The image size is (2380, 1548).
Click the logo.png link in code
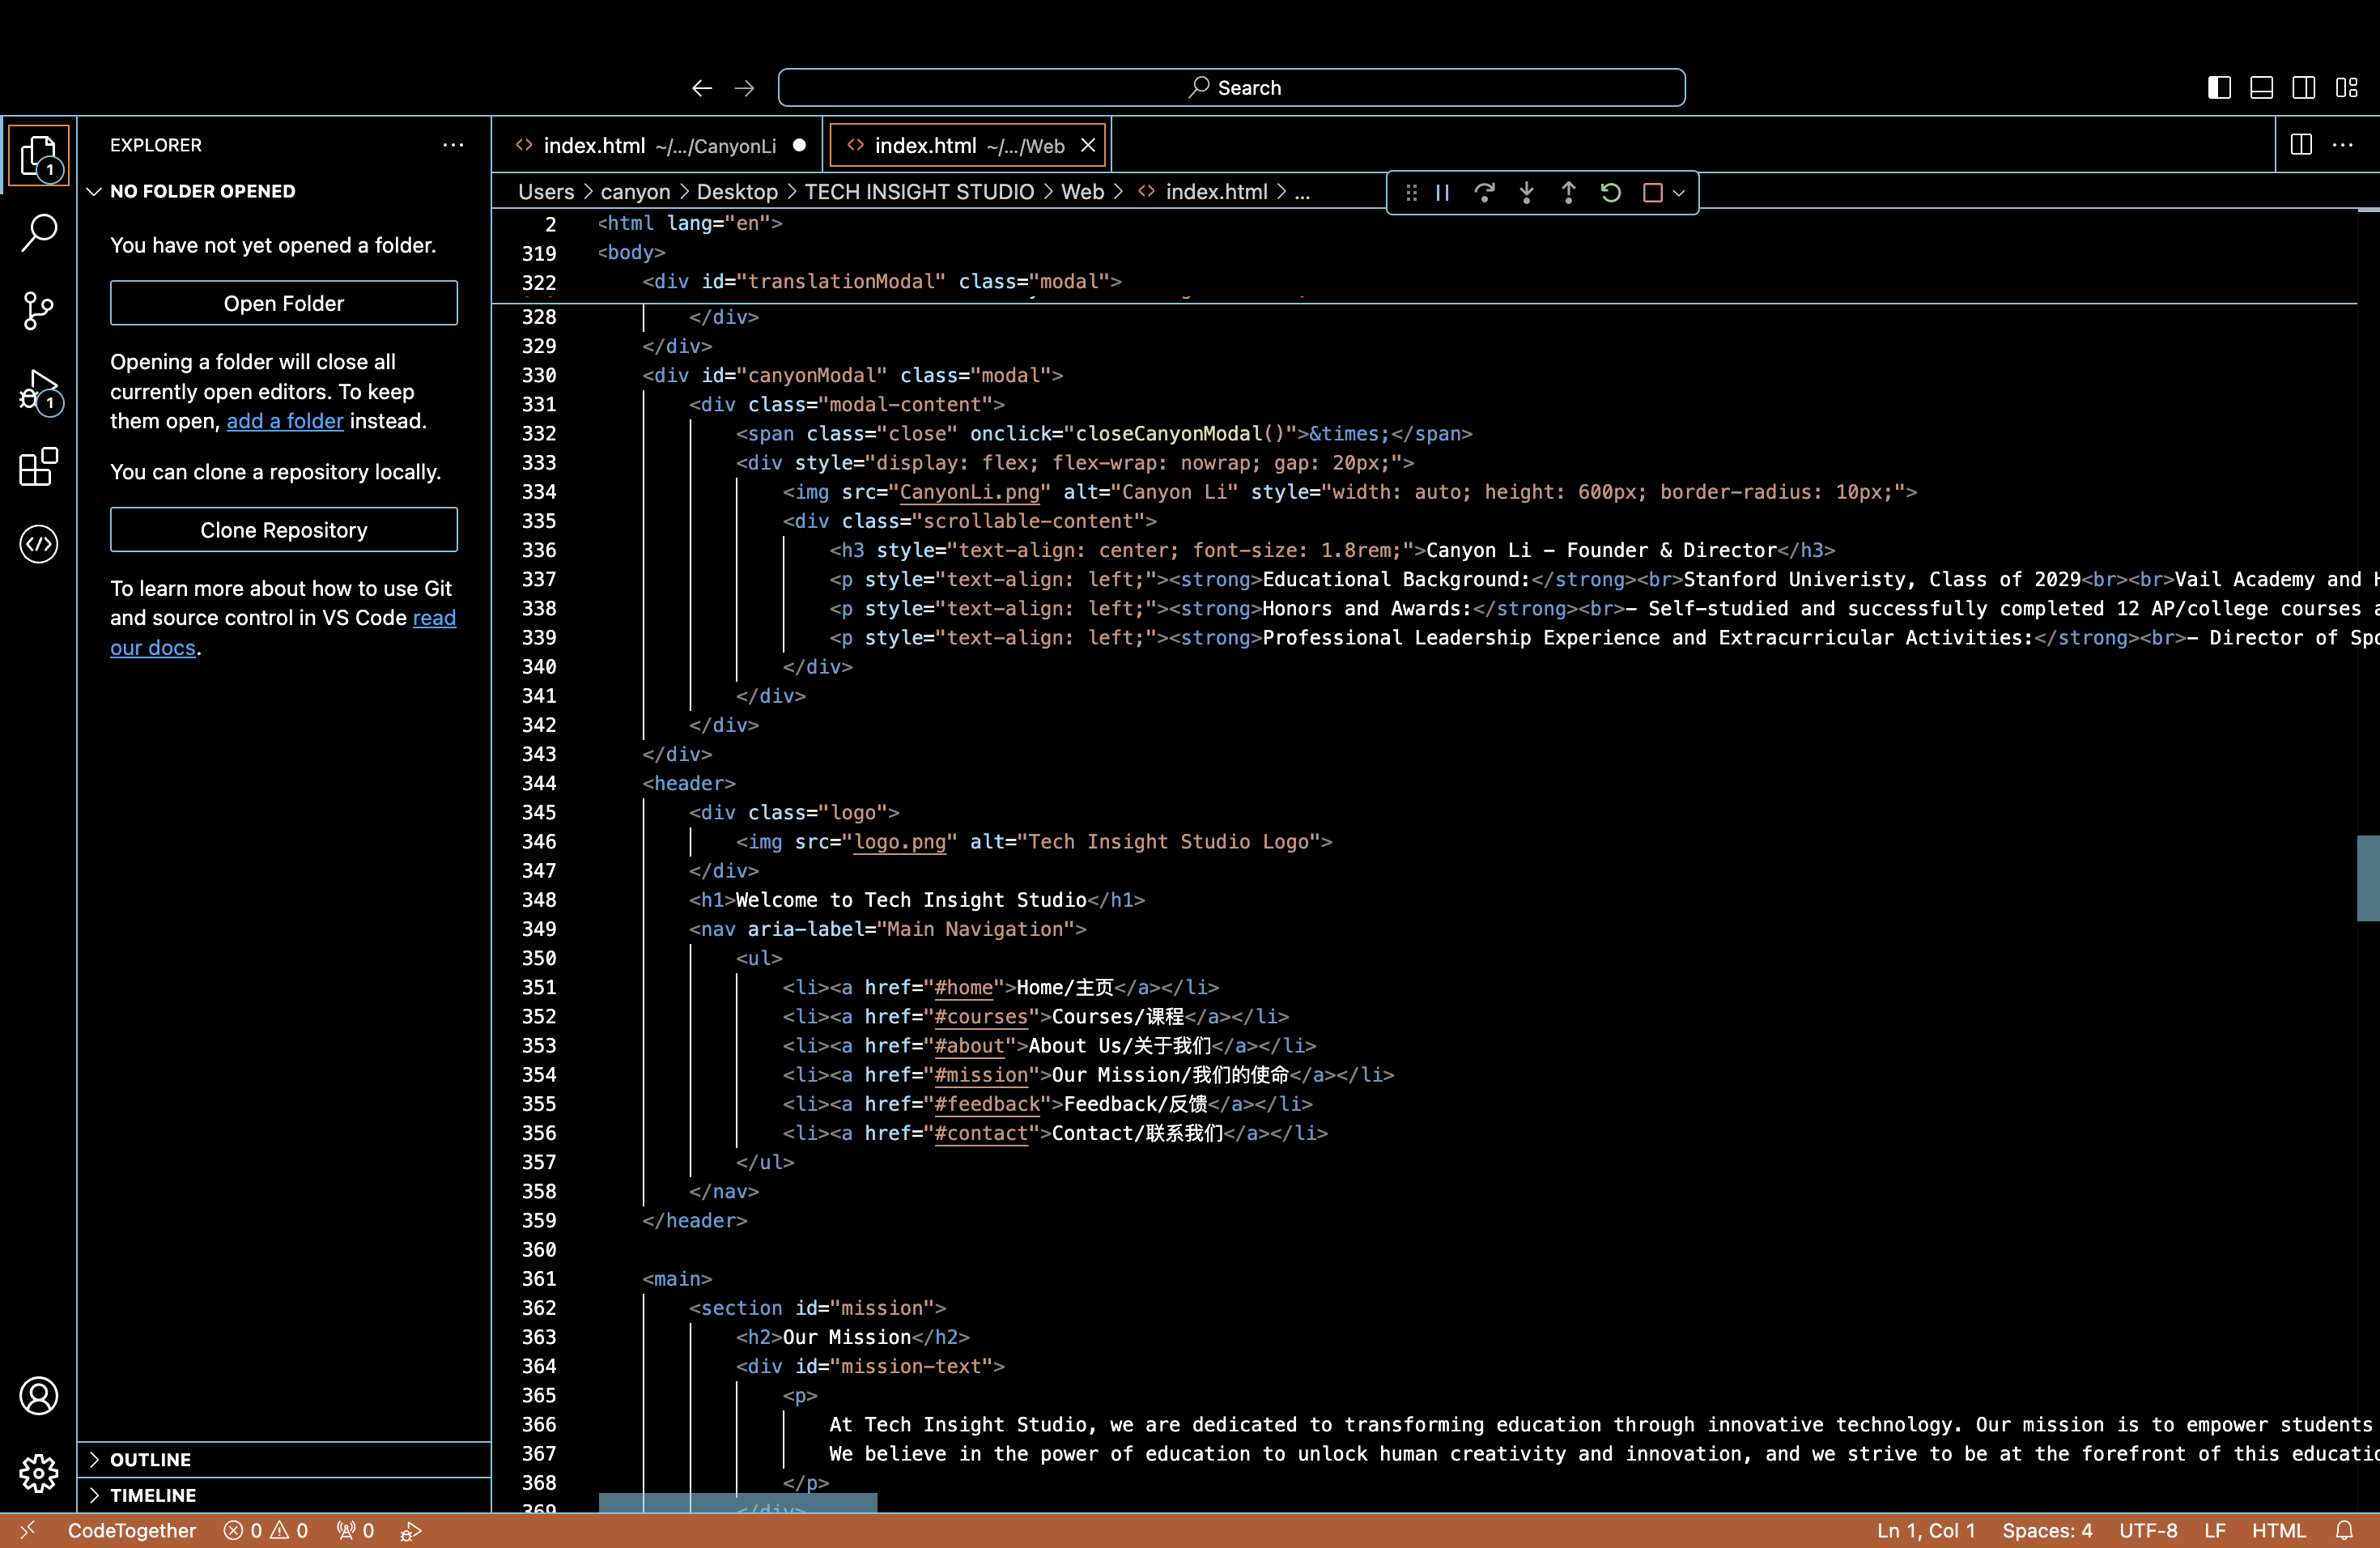coord(900,842)
